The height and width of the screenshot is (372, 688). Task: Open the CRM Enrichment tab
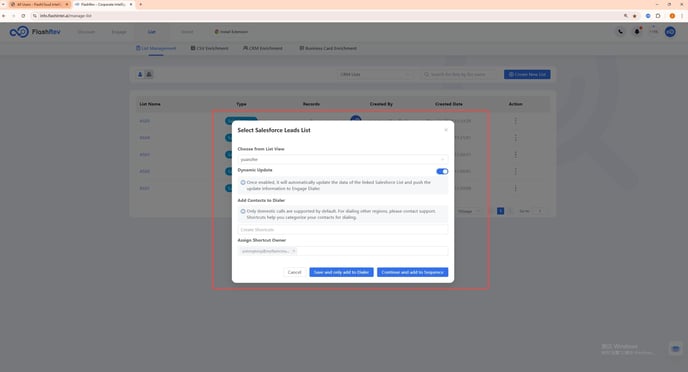tap(263, 48)
